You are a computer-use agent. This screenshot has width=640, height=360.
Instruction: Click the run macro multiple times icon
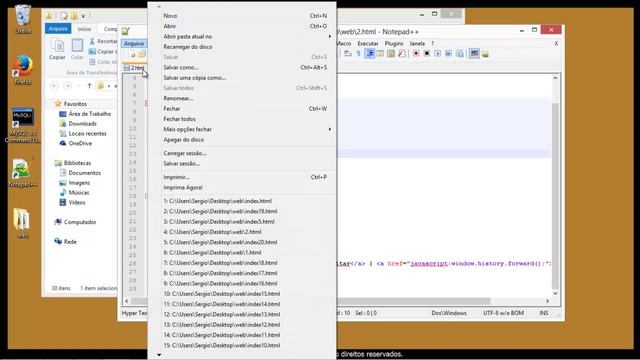(448, 53)
